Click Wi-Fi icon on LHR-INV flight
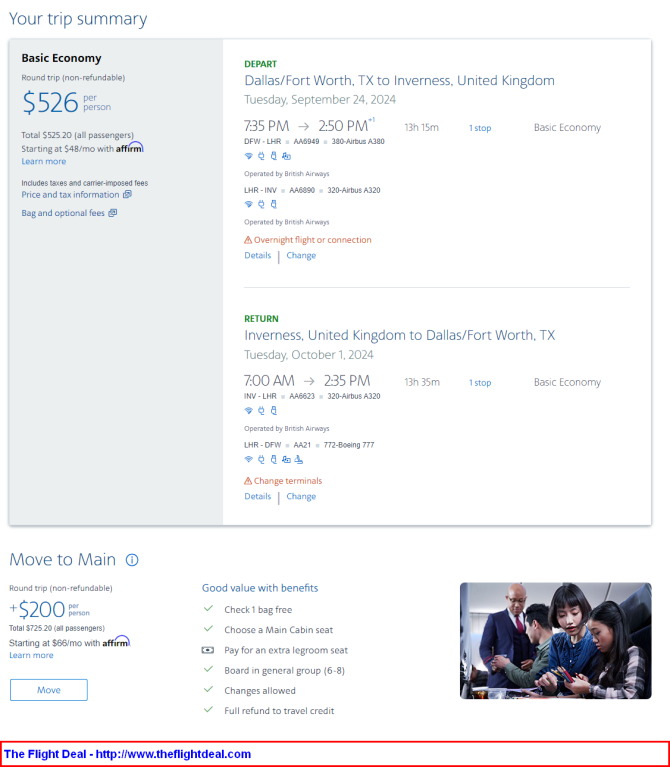Screen dimensions: 670x767 click(248, 204)
